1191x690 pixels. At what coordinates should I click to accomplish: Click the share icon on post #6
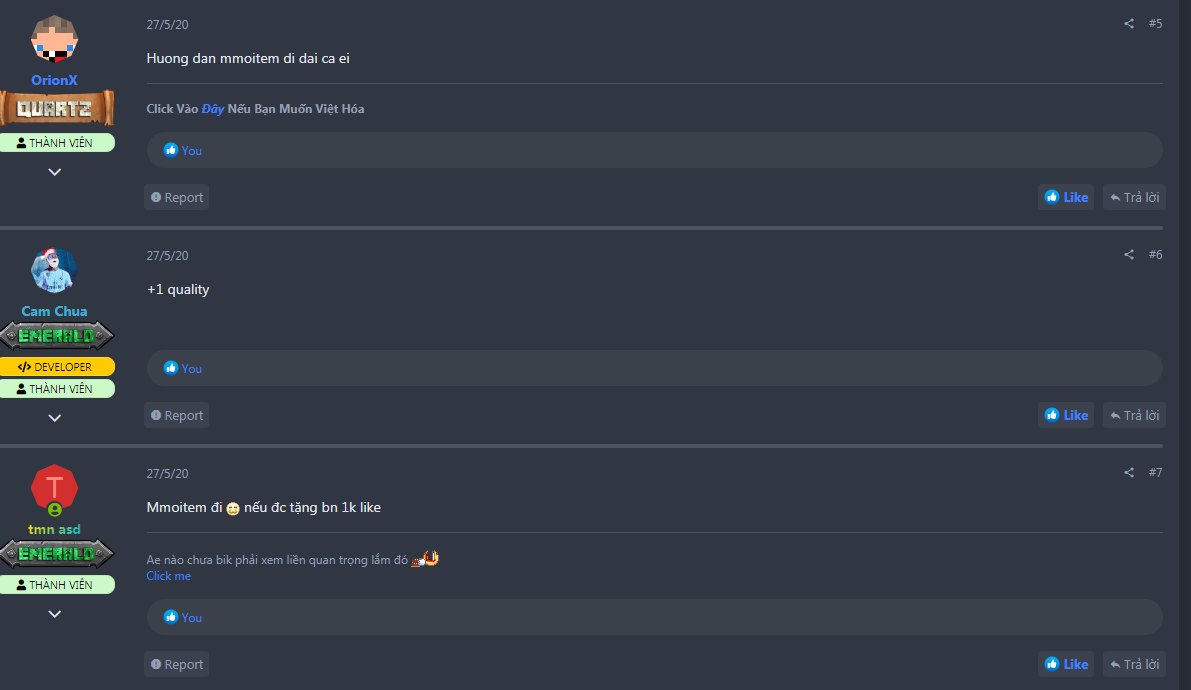[x=1129, y=255]
